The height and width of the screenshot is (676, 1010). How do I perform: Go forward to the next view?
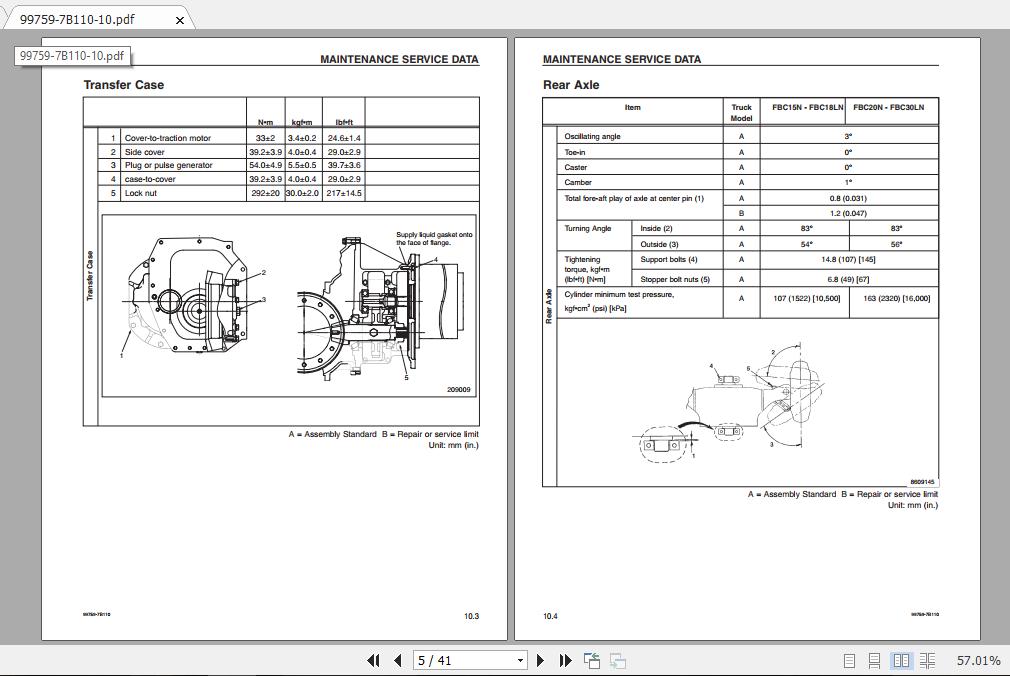(617, 661)
